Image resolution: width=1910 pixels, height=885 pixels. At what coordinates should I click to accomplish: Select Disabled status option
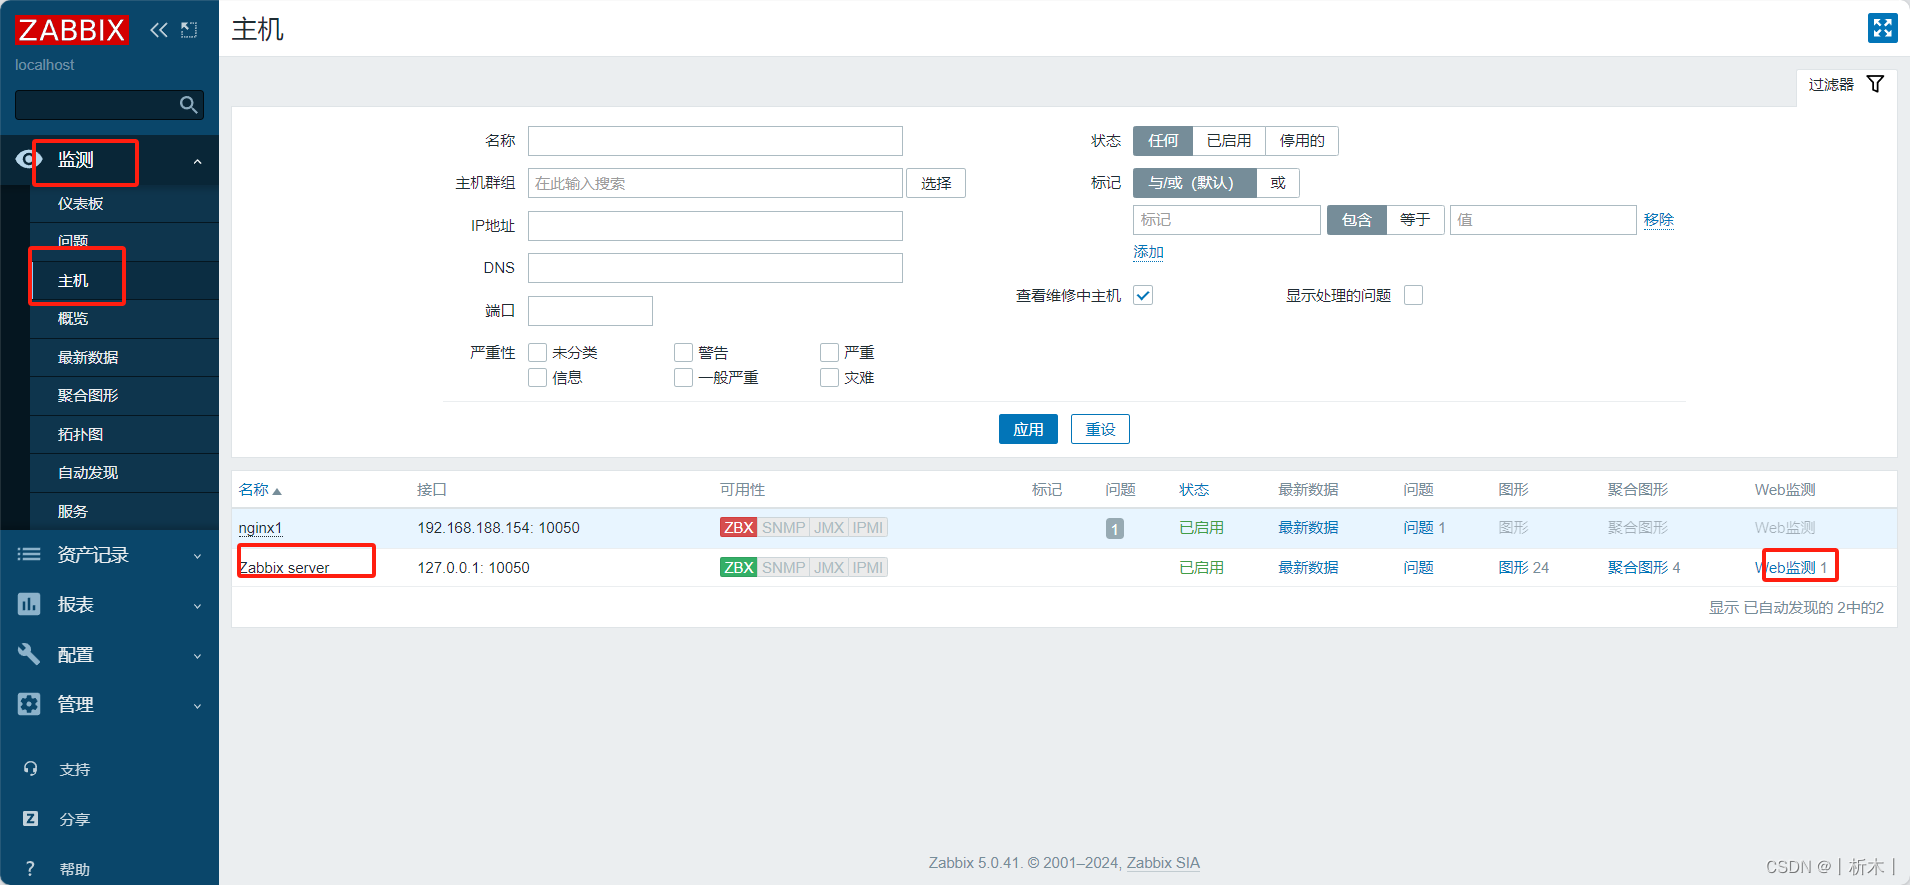point(1302,141)
